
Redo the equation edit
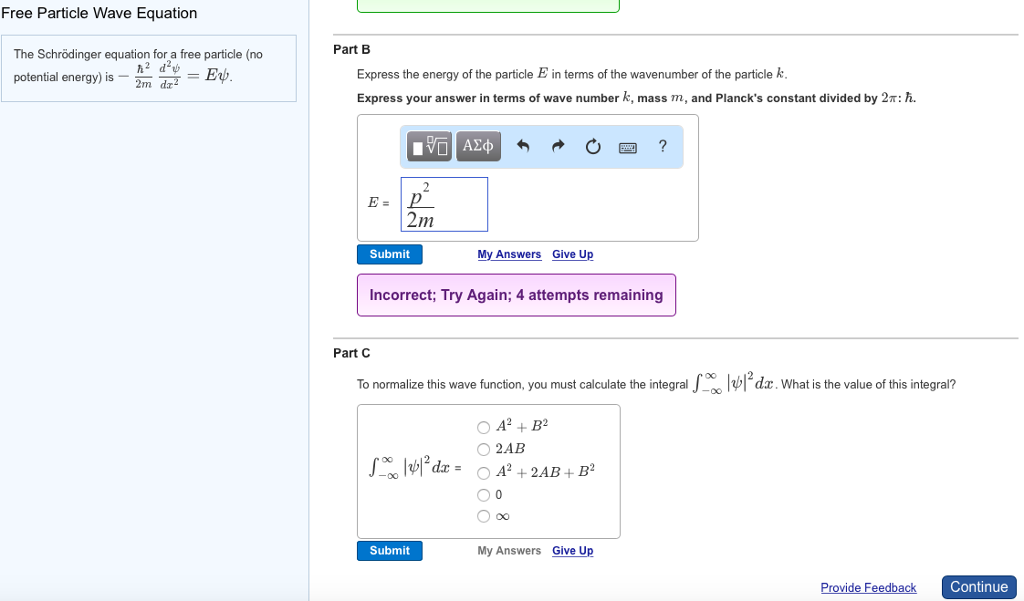click(557, 146)
